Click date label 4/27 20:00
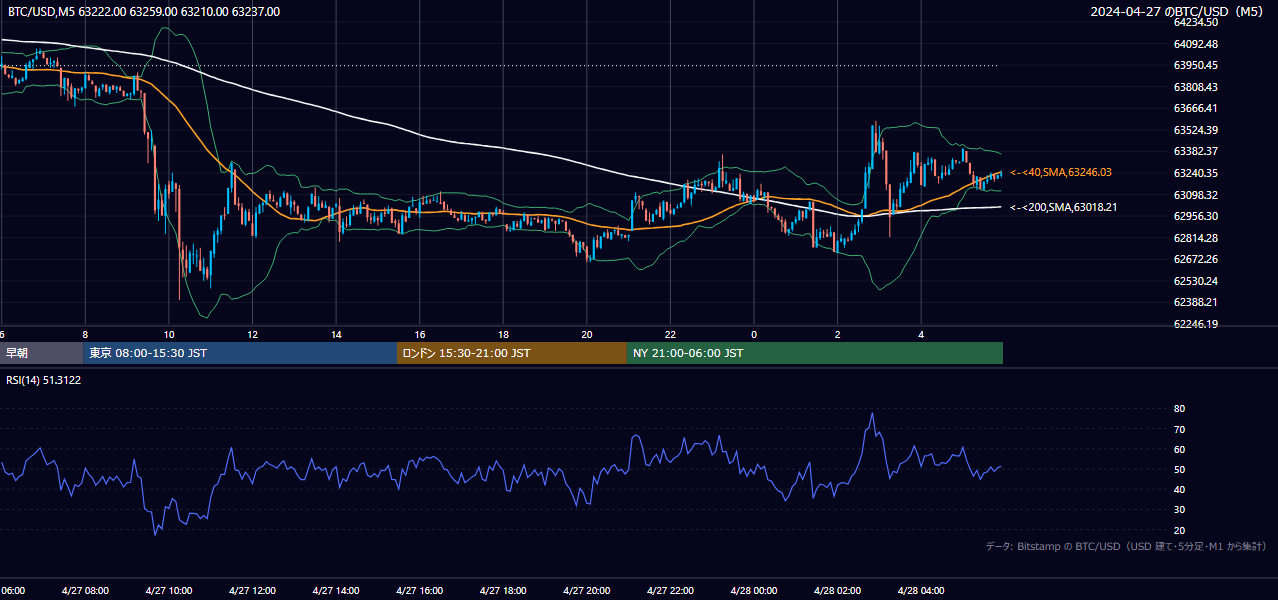 [x=587, y=590]
